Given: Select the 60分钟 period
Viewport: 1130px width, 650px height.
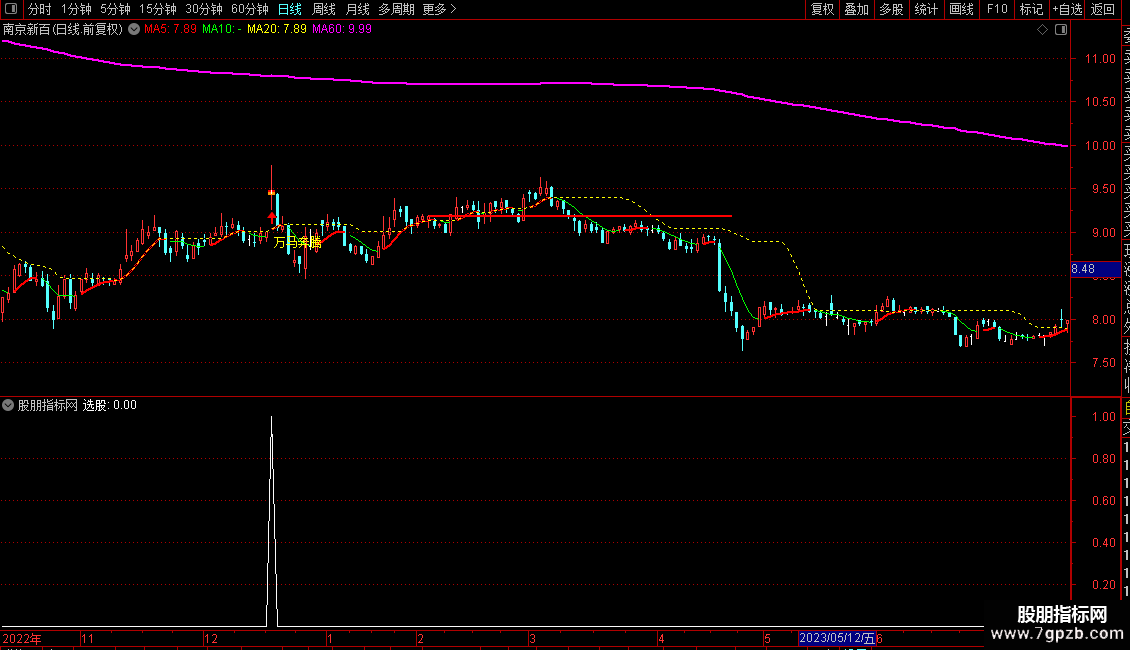Looking at the screenshot, I should tap(250, 9).
